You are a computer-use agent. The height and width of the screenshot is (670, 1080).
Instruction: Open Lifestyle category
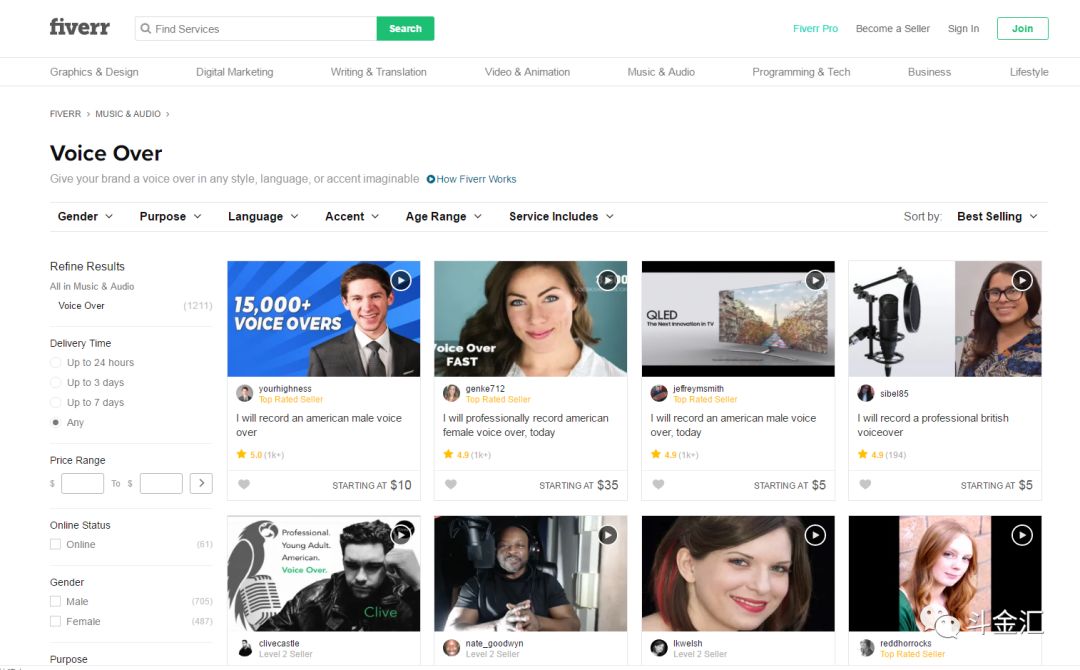(1029, 72)
